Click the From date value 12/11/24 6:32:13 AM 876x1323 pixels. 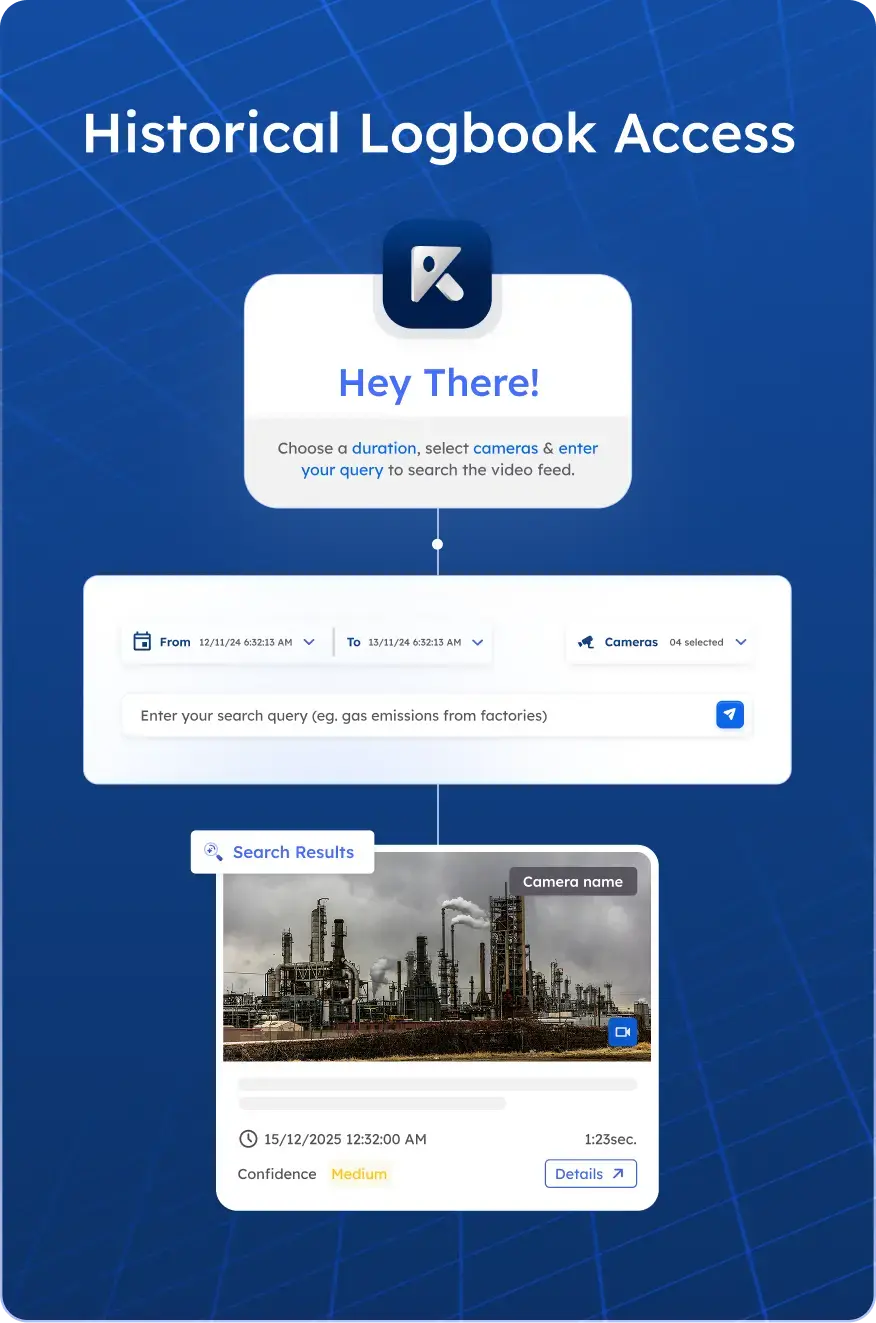(x=246, y=642)
